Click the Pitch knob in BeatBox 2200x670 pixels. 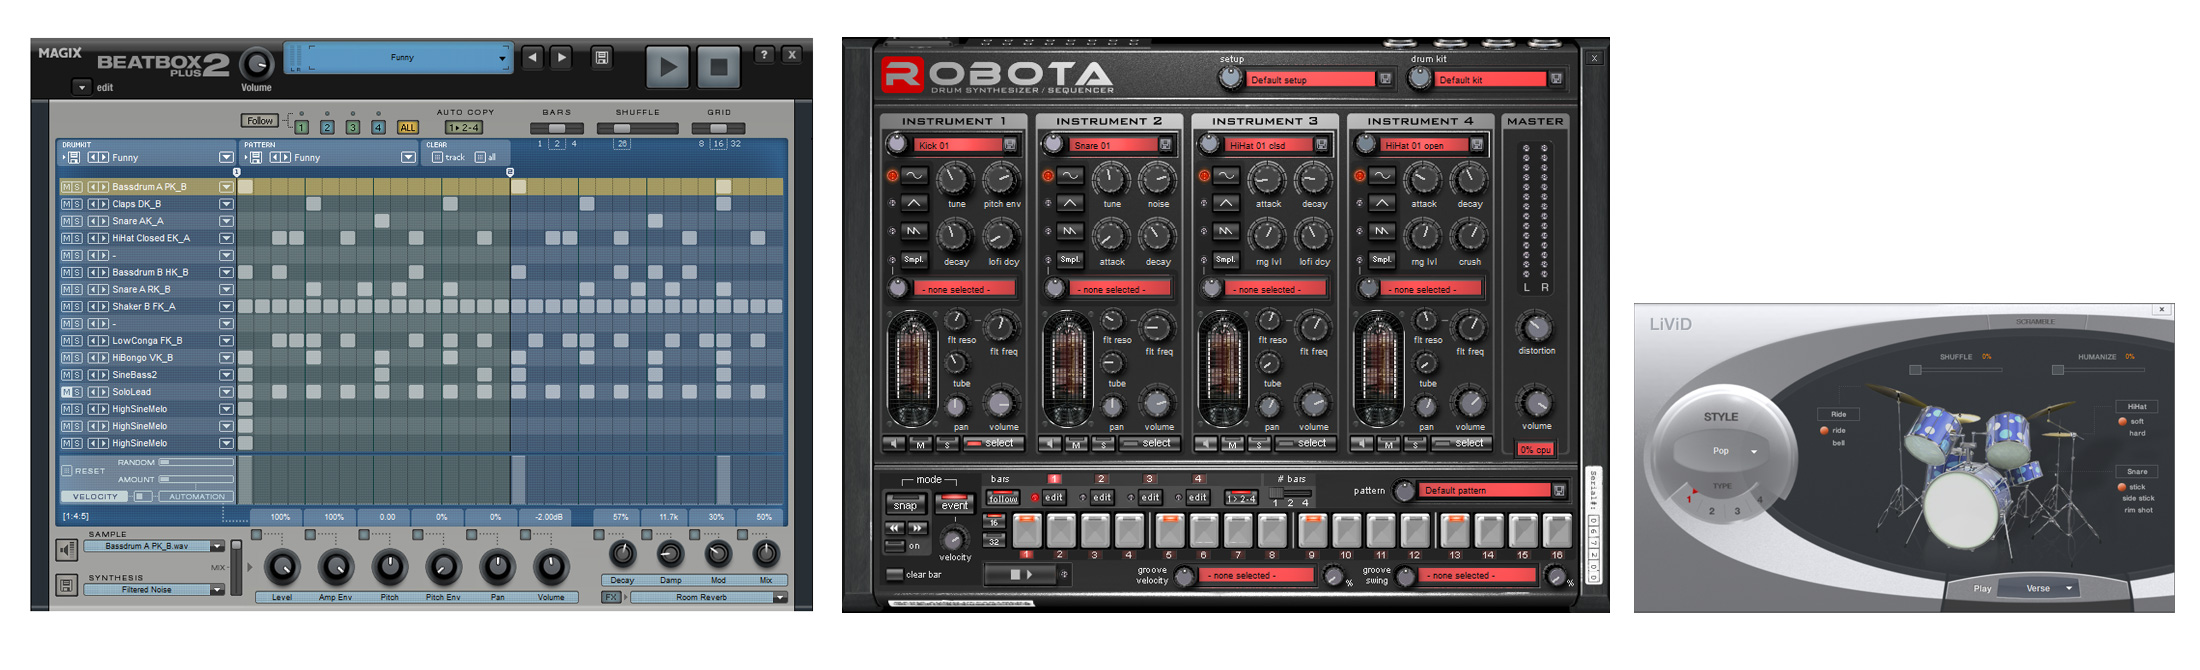pyautogui.click(x=390, y=568)
